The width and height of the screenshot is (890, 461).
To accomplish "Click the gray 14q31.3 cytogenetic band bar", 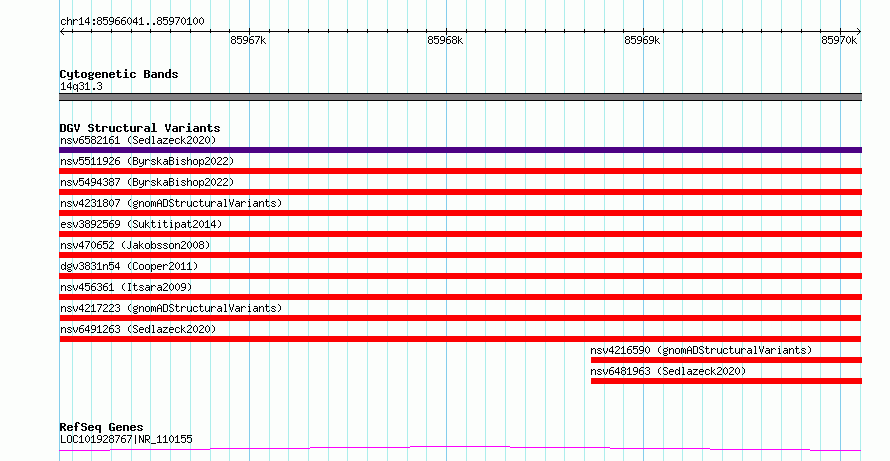I will pos(460,97).
